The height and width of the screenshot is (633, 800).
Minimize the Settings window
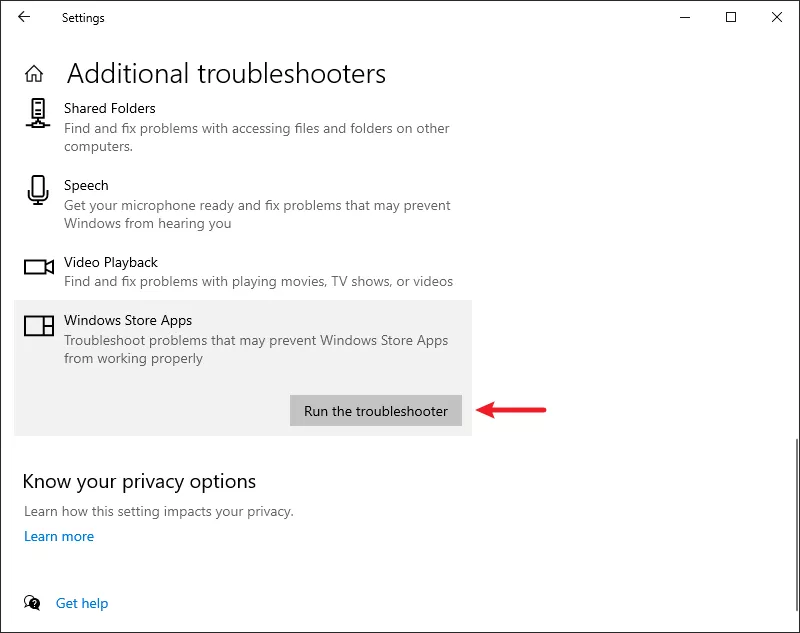(x=685, y=17)
